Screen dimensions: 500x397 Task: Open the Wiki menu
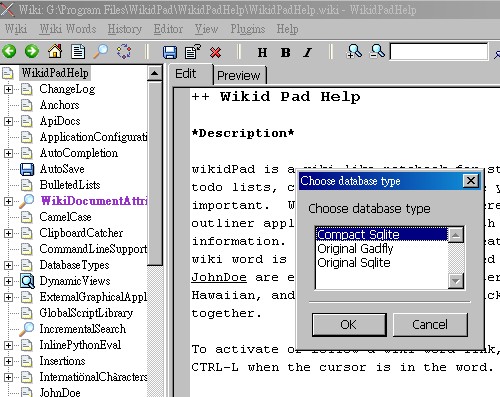(x=16, y=29)
